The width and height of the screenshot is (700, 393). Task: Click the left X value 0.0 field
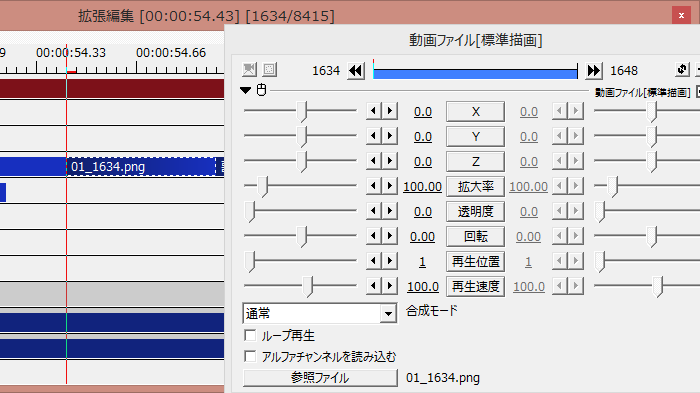coord(423,112)
